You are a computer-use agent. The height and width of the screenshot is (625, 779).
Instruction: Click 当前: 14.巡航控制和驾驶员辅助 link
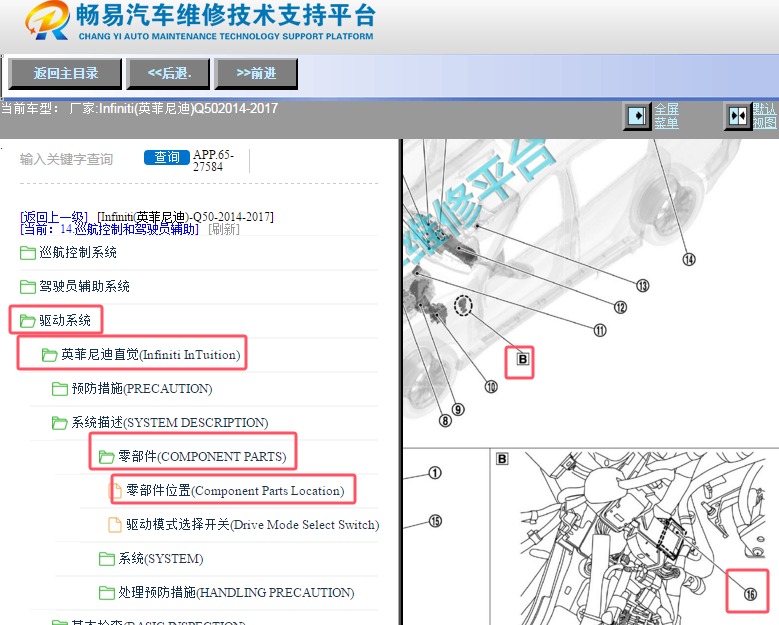[109, 229]
